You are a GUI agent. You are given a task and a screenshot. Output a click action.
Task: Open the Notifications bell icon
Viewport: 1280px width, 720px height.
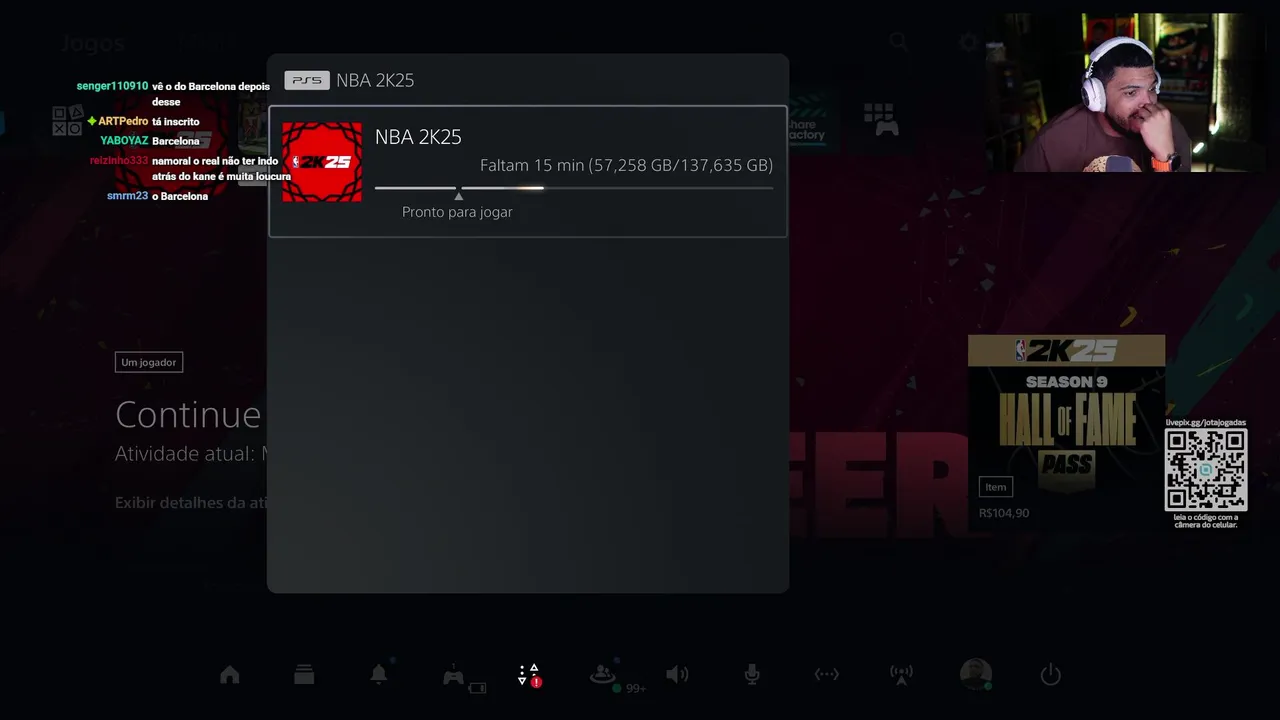coord(379,675)
